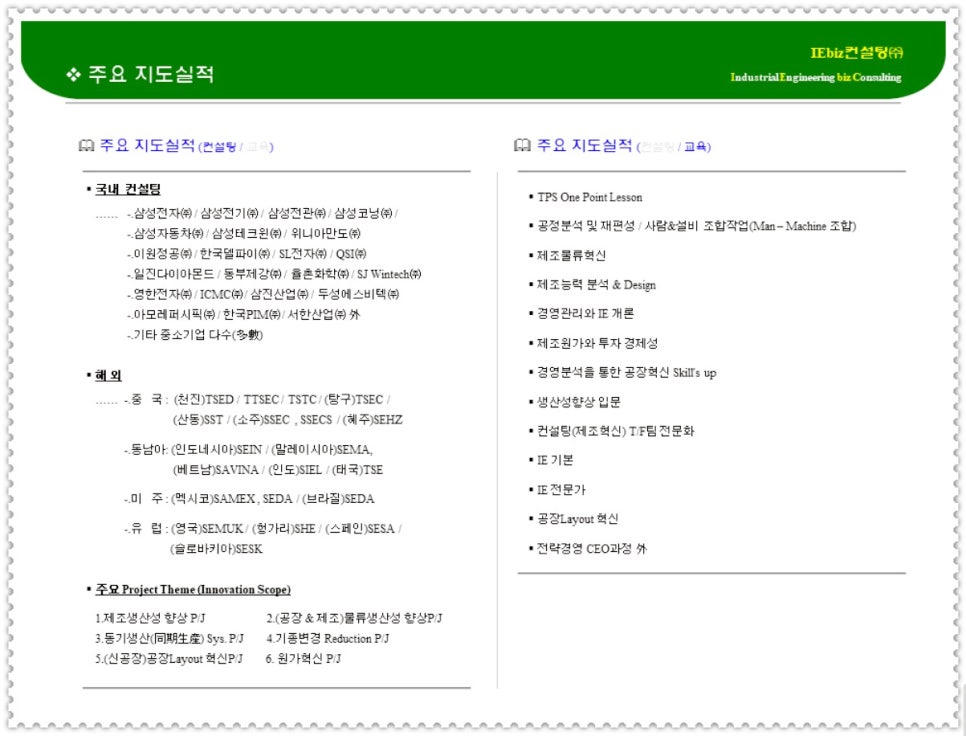
Task: Click the diamond bullet in the green header
Action: click(x=74, y=75)
